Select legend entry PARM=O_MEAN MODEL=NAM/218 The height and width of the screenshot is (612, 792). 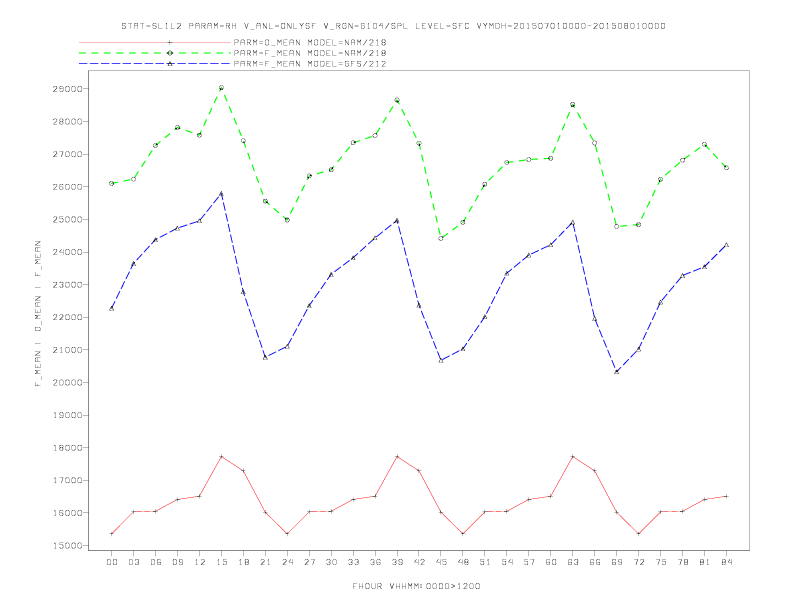click(310, 42)
